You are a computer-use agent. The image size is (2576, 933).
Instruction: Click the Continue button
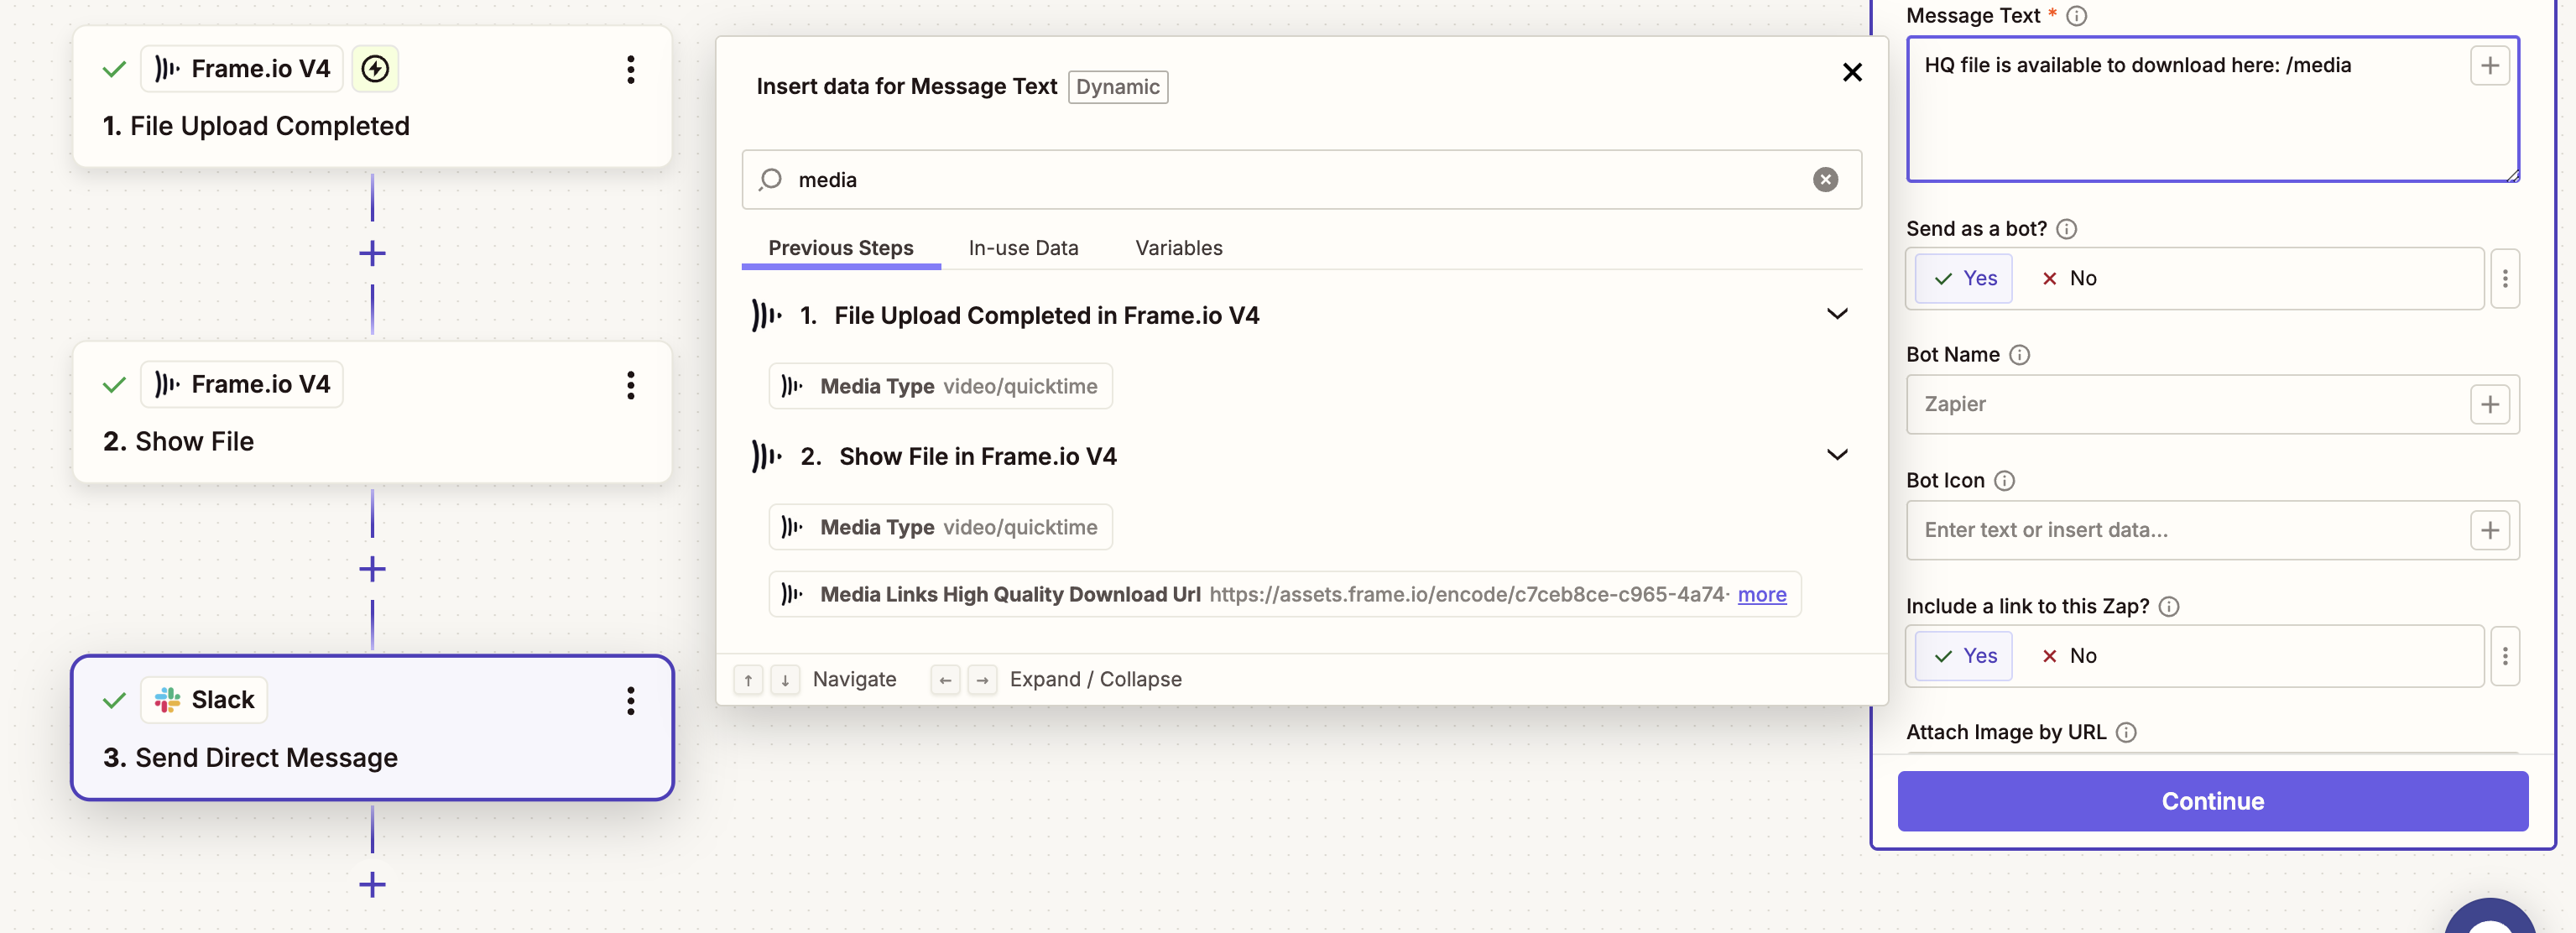coord(2212,801)
